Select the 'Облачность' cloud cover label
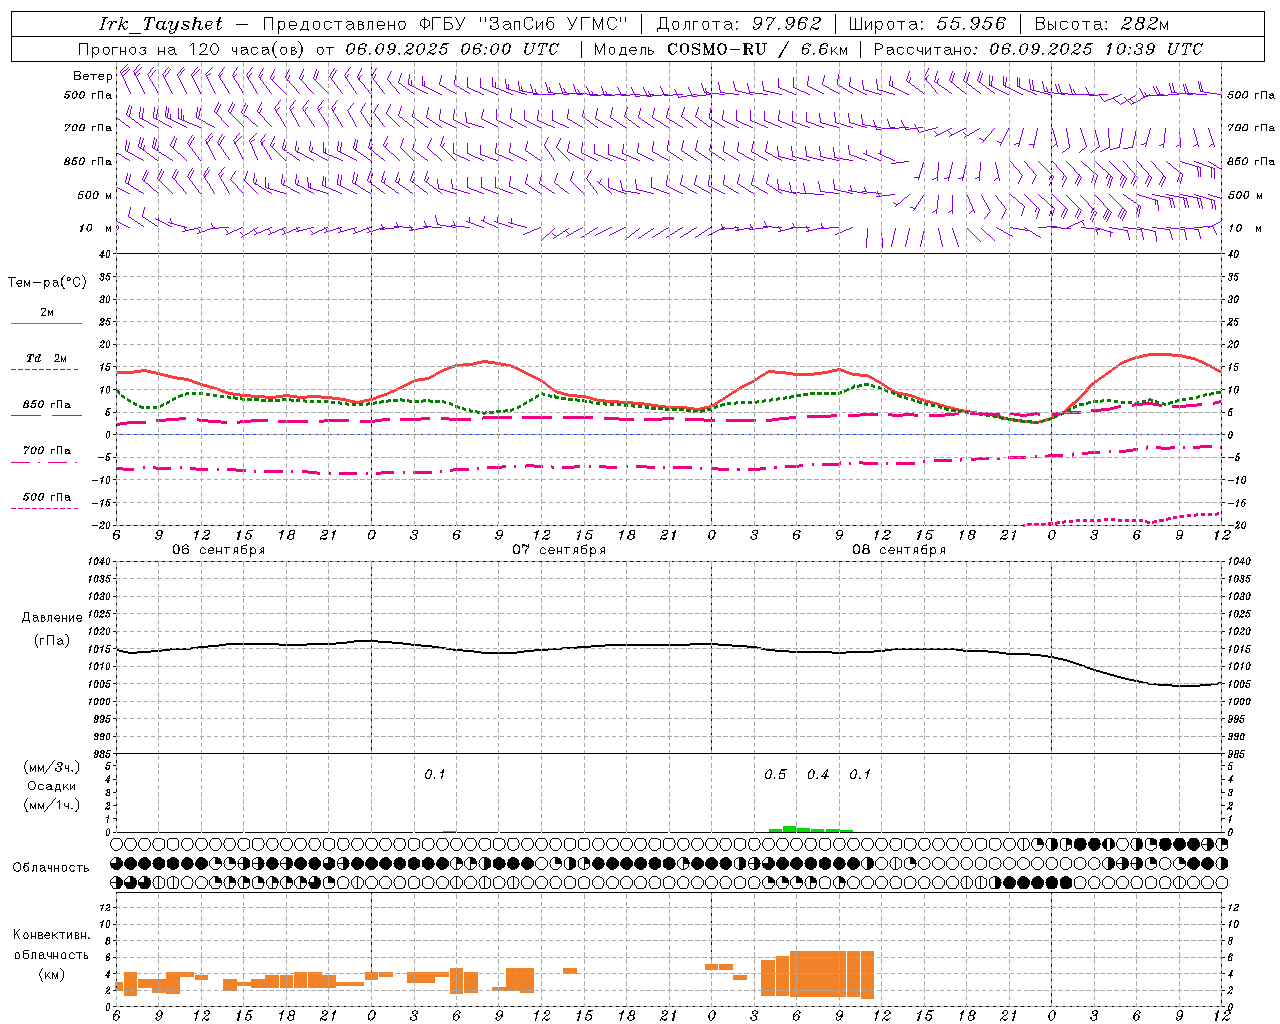The width and height of the screenshot is (1280, 1024). click(x=51, y=868)
